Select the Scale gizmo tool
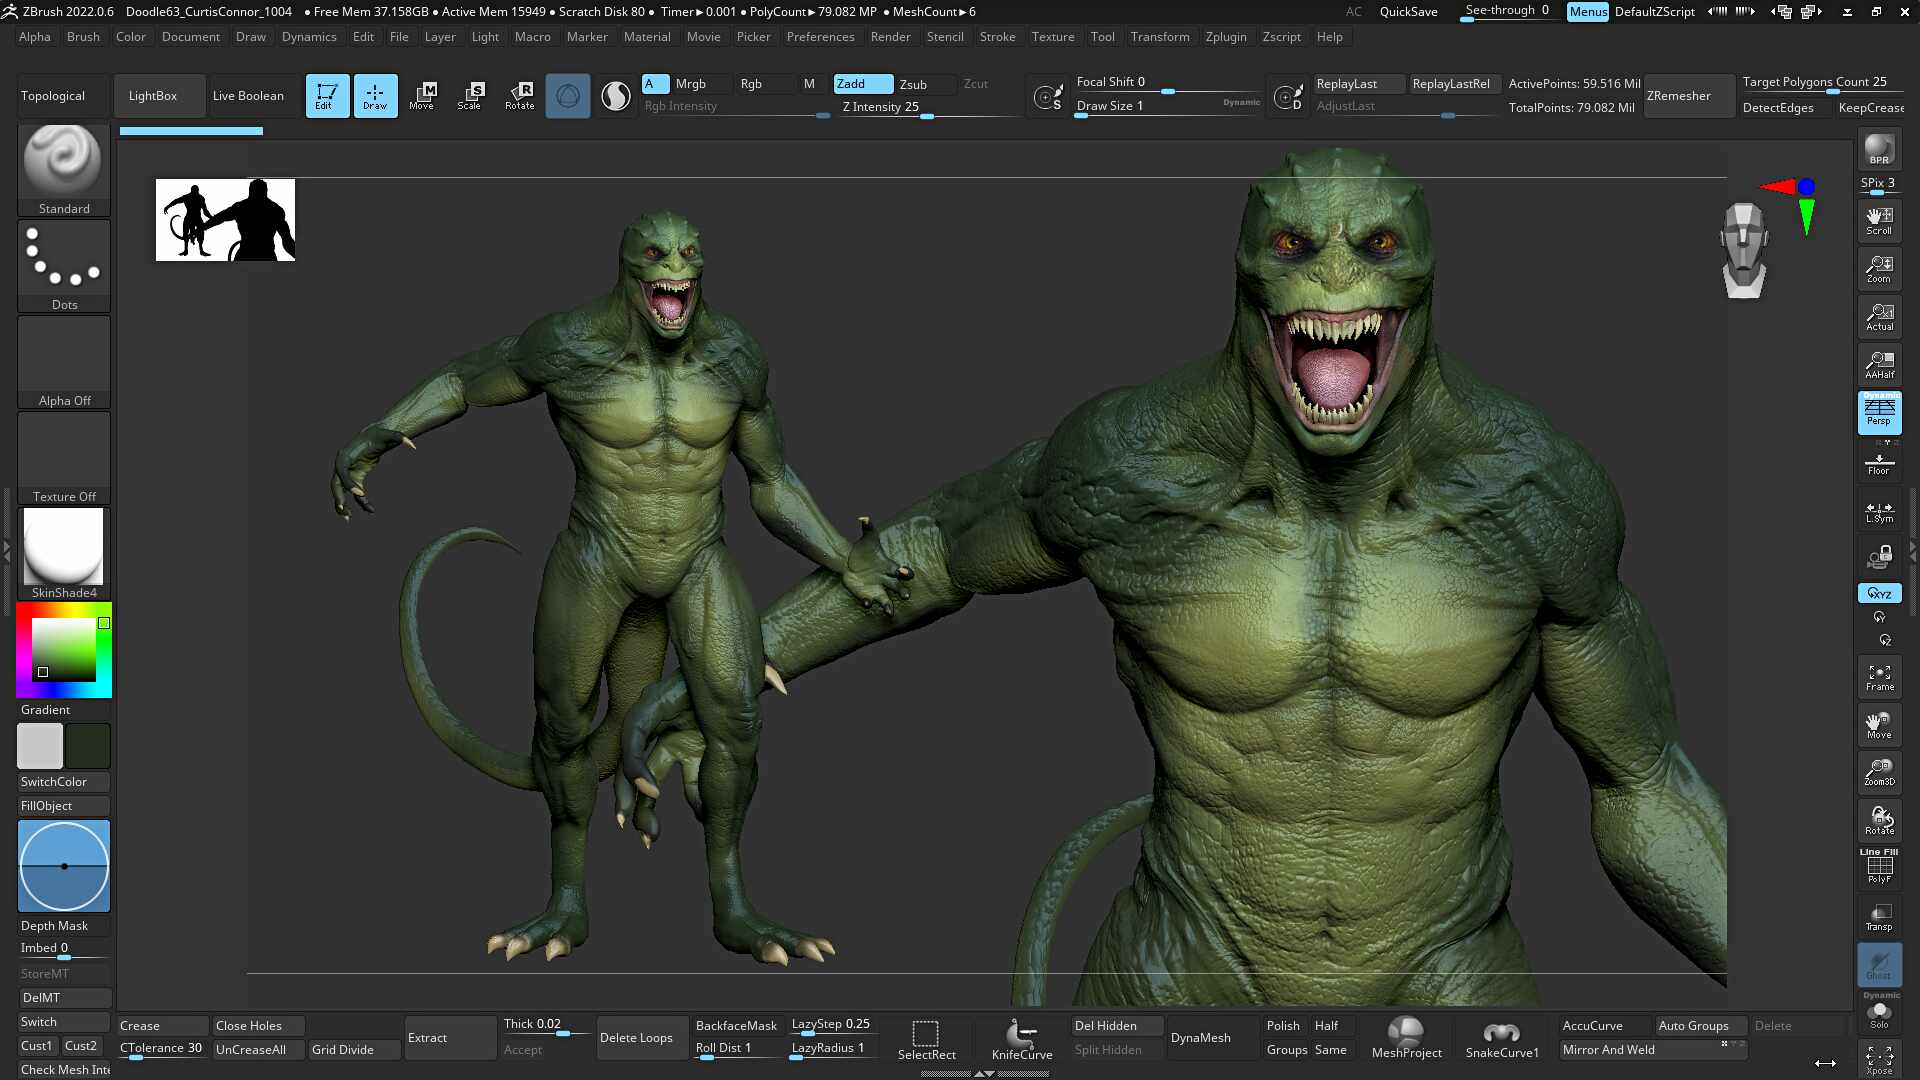 tap(470, 96)
